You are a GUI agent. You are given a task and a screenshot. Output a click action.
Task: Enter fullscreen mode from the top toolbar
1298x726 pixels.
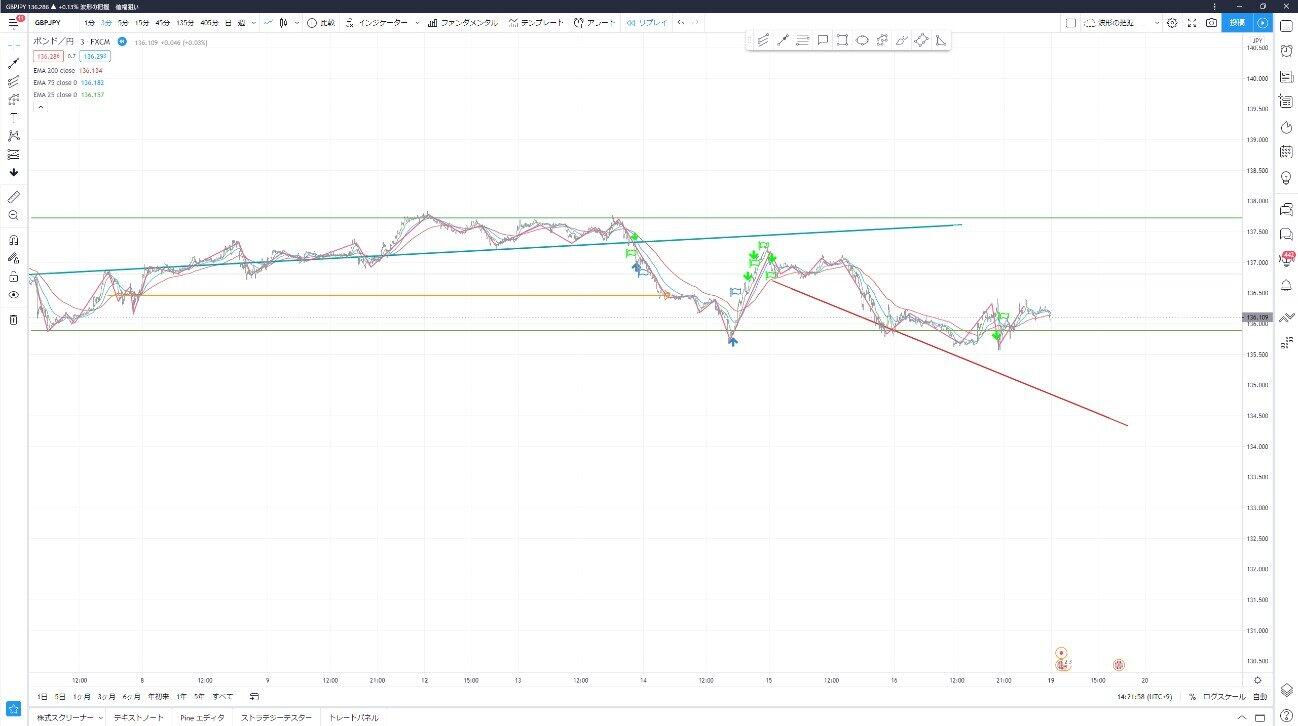(x=1191, y=23)
